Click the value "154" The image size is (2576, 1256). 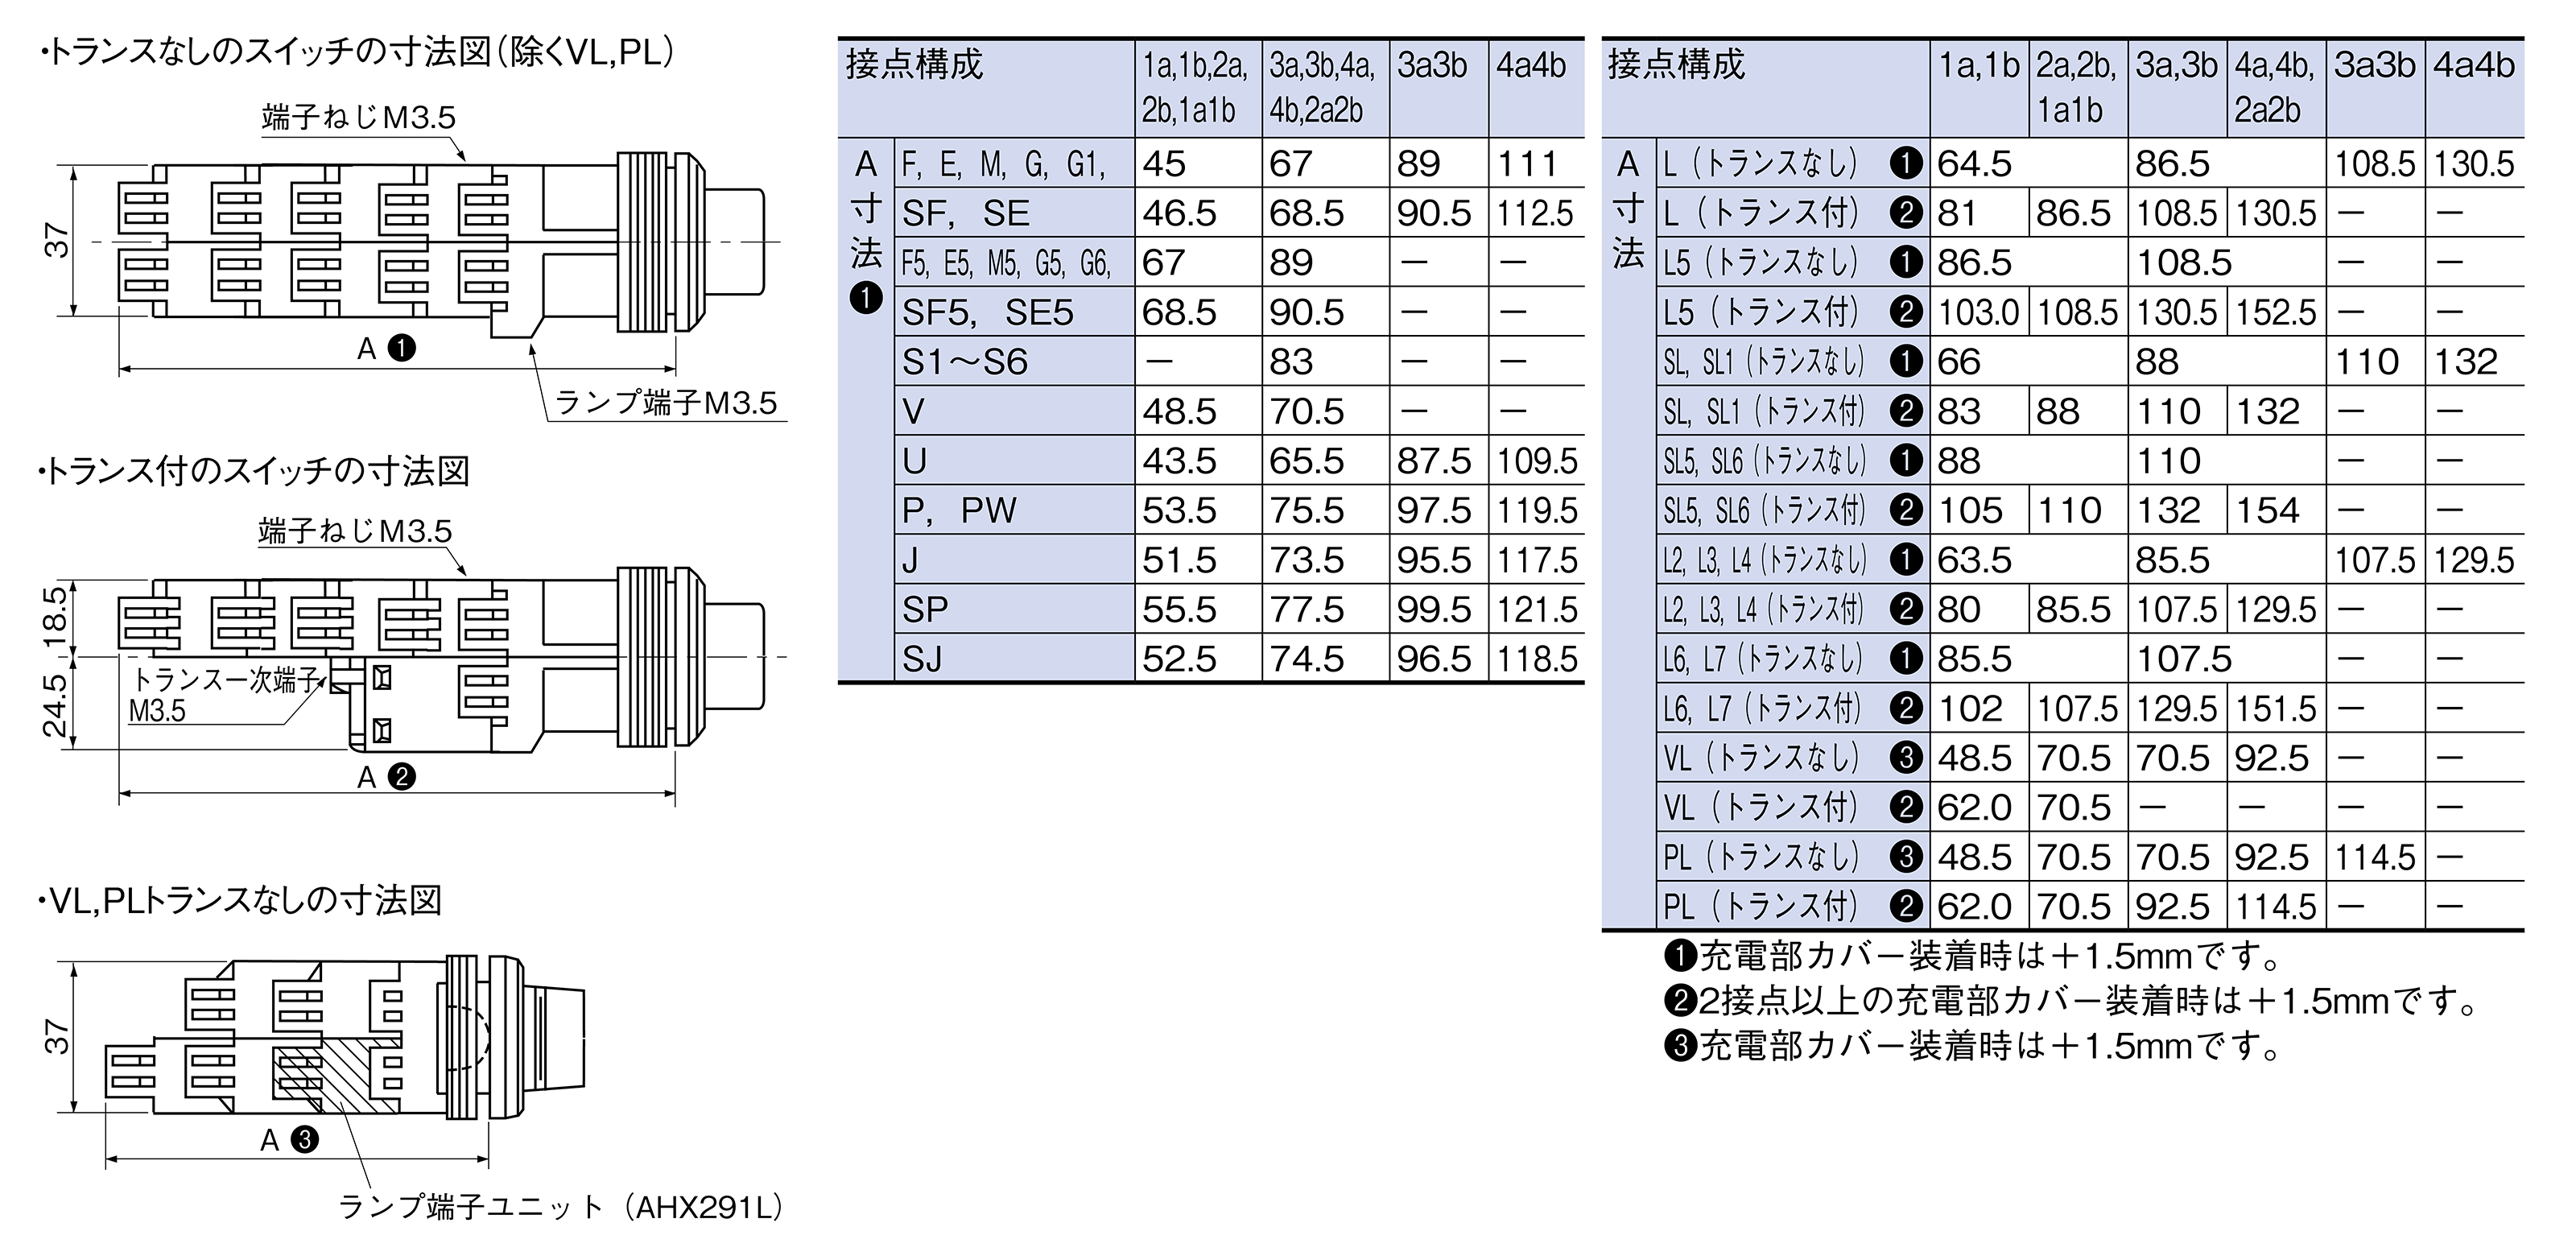[2268, 510]
